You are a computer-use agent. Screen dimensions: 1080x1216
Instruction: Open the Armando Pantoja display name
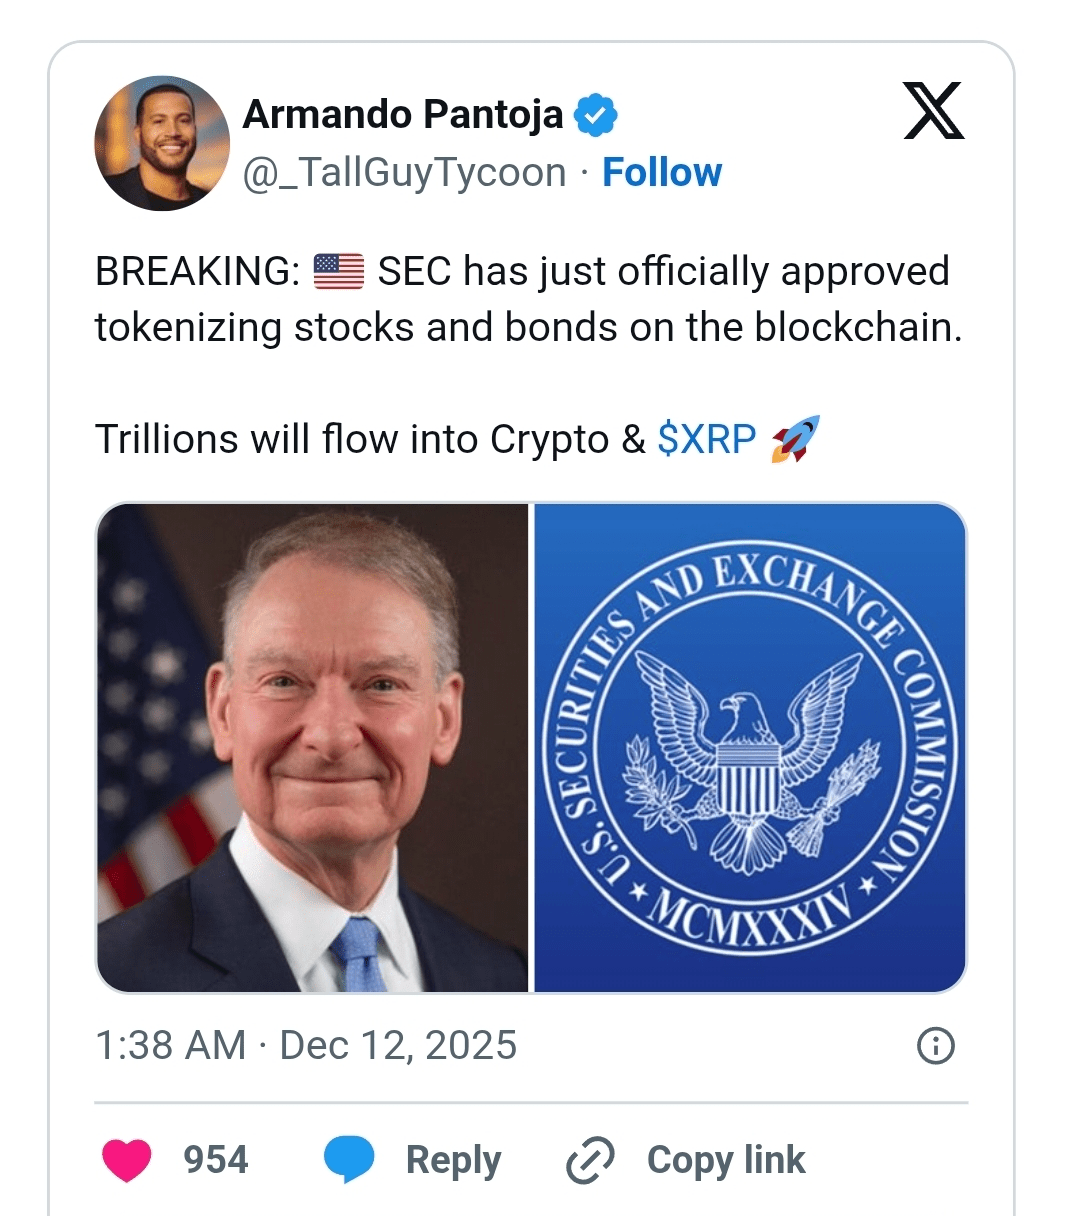(x=403, y=115)
